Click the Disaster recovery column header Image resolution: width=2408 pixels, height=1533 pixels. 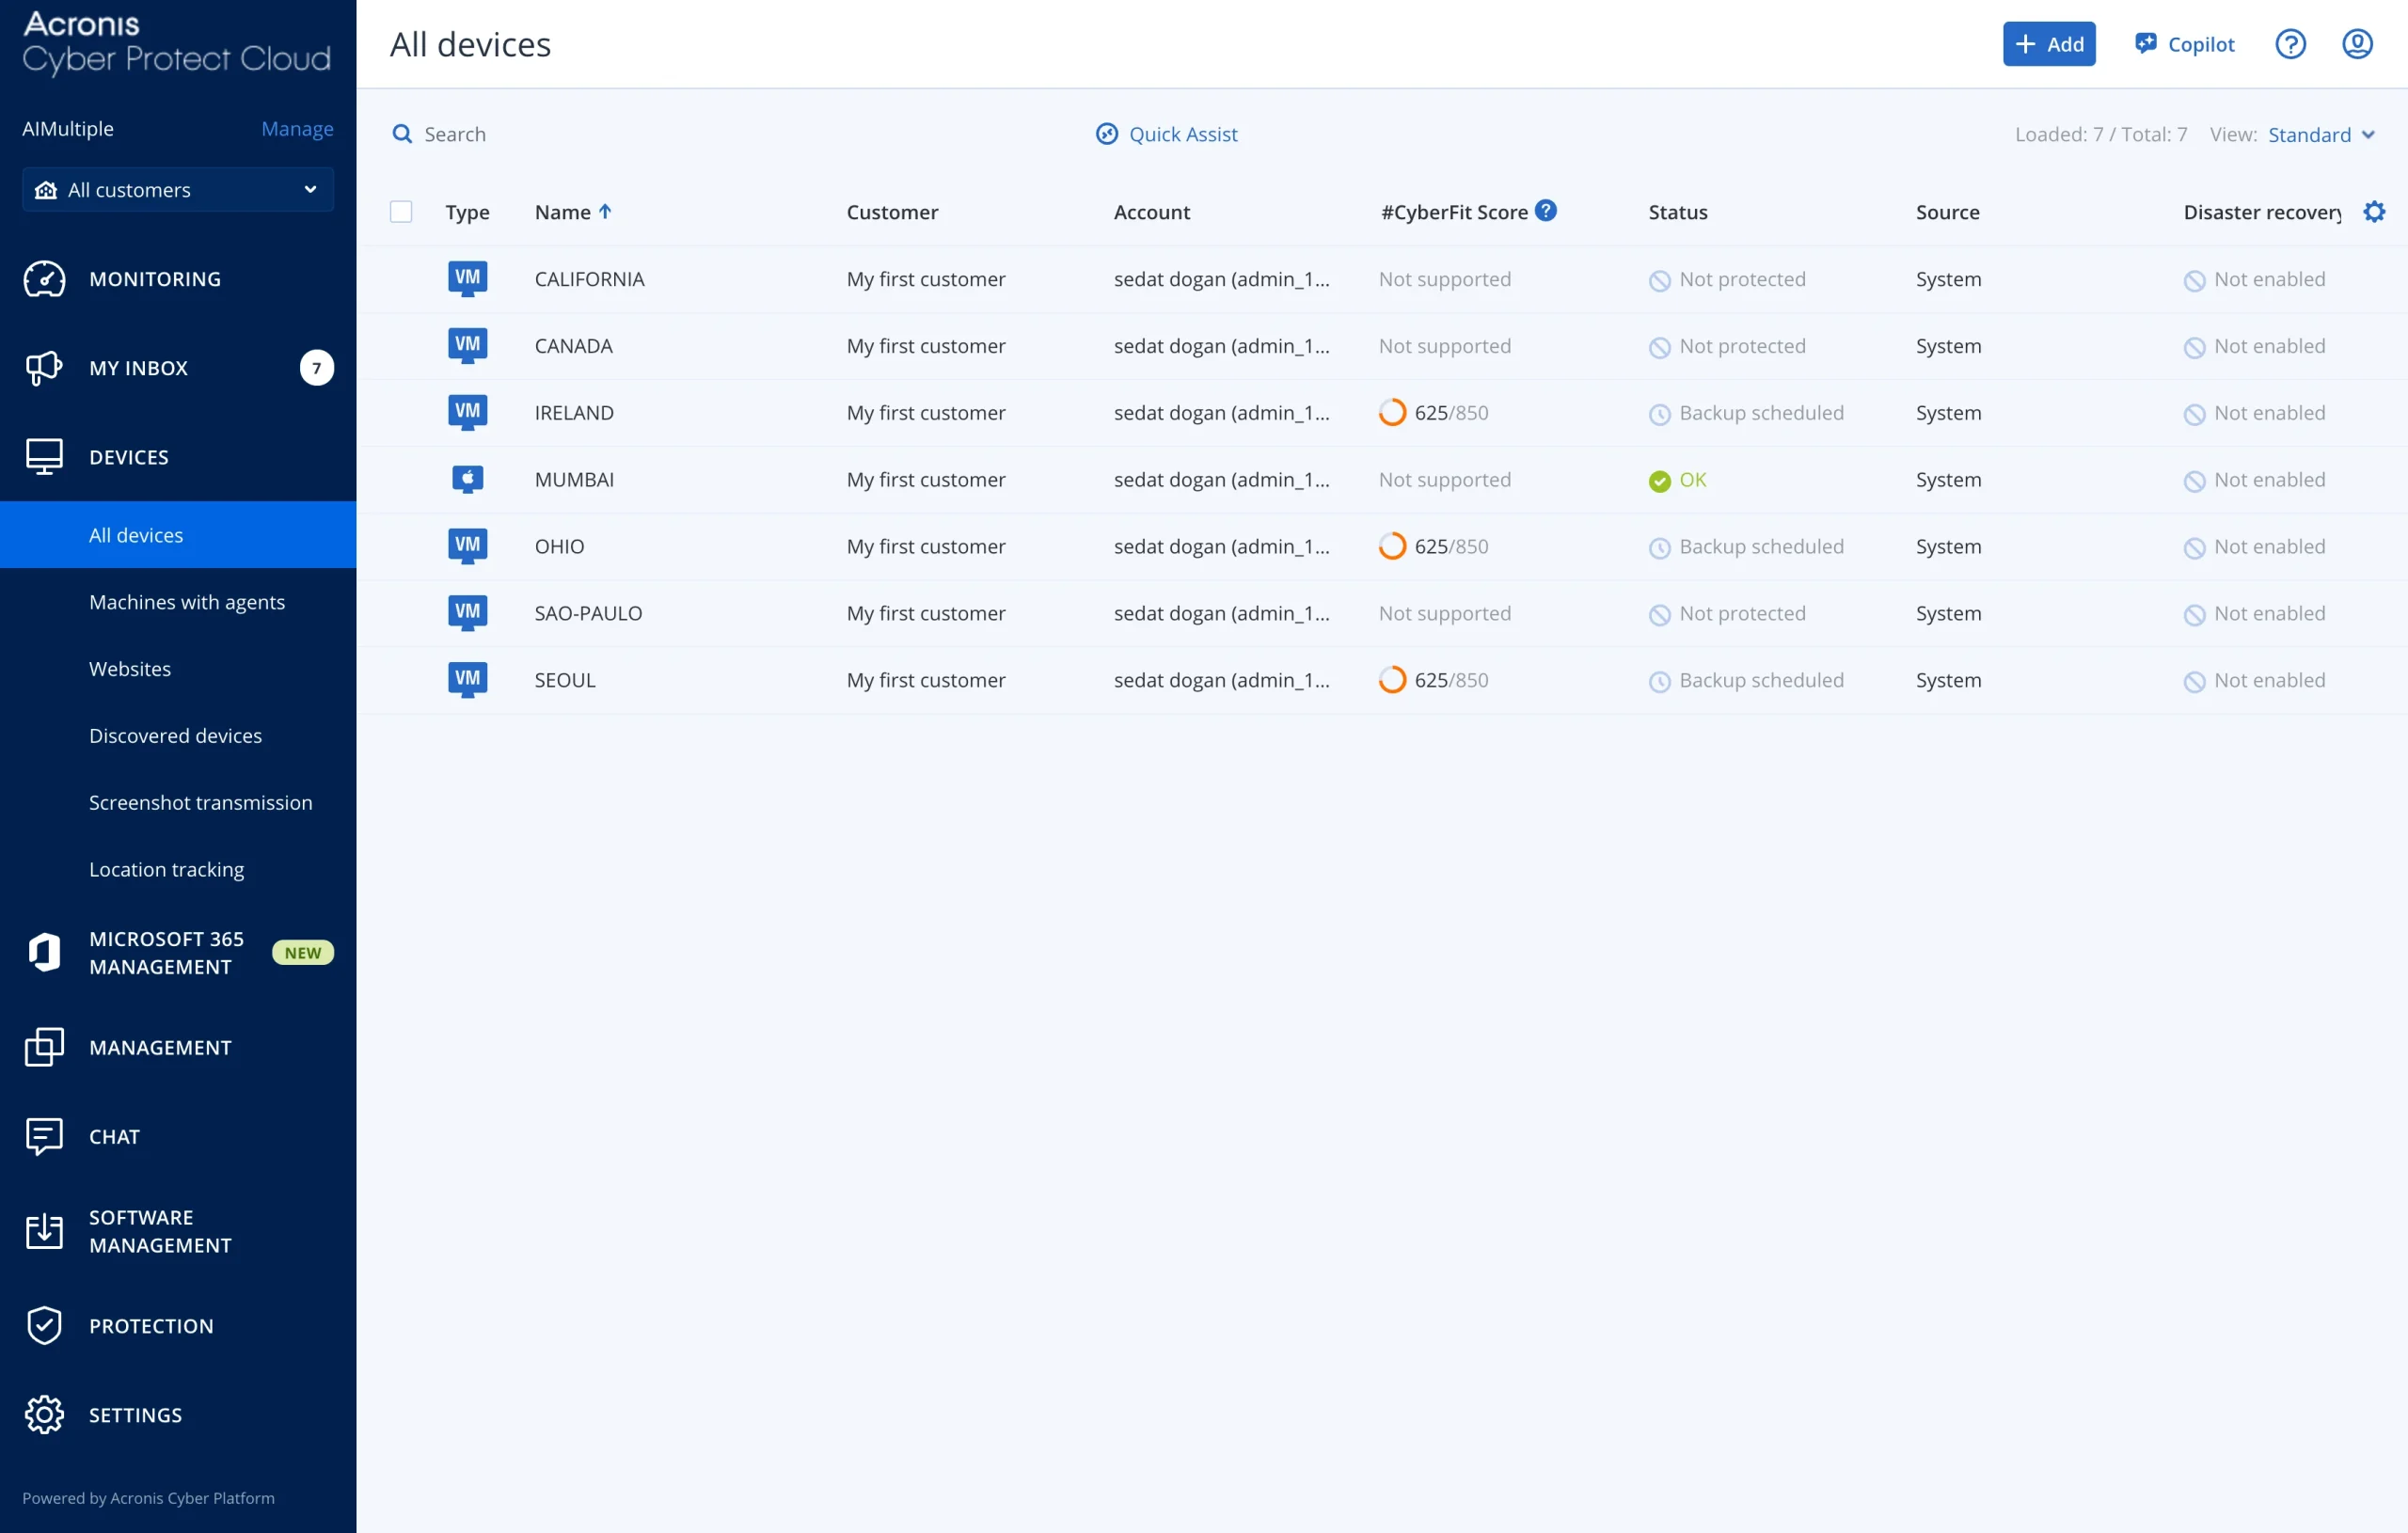2262,212
